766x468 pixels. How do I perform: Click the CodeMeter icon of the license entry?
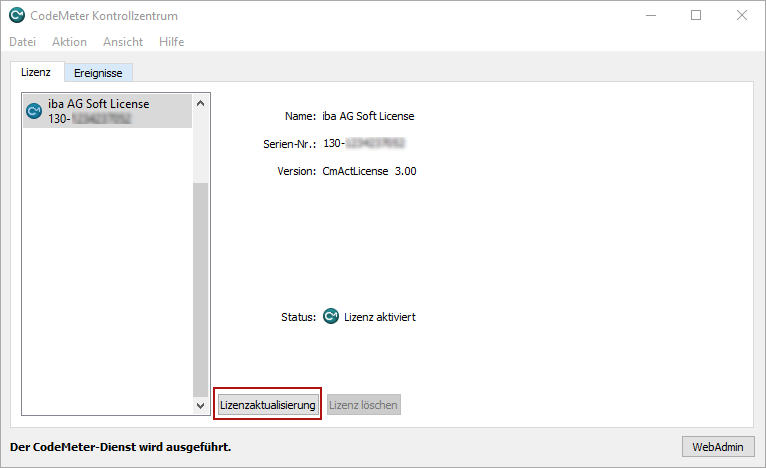[x=34, y=111]
